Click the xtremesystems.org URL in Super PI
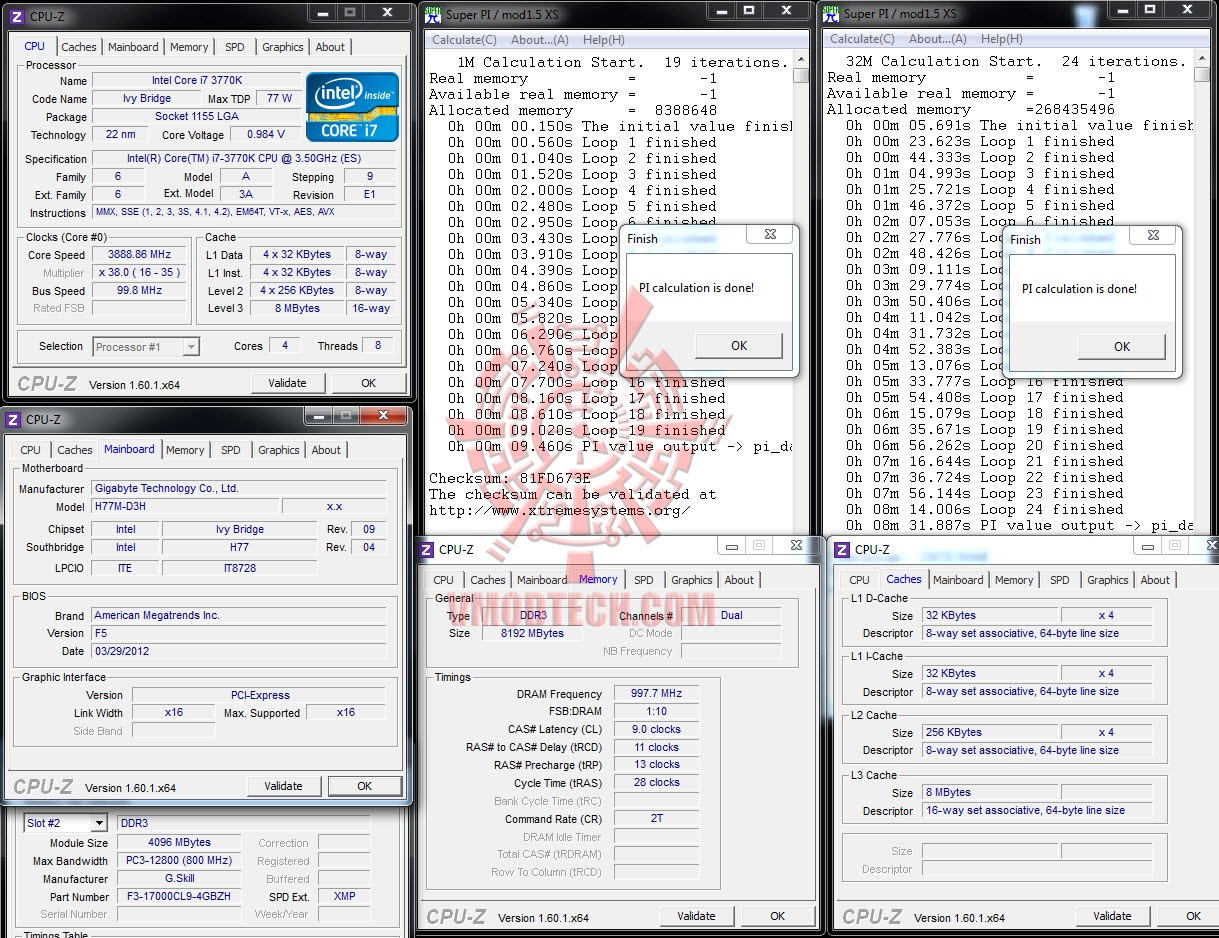1219x938 pixels. [x=560, y=510]
